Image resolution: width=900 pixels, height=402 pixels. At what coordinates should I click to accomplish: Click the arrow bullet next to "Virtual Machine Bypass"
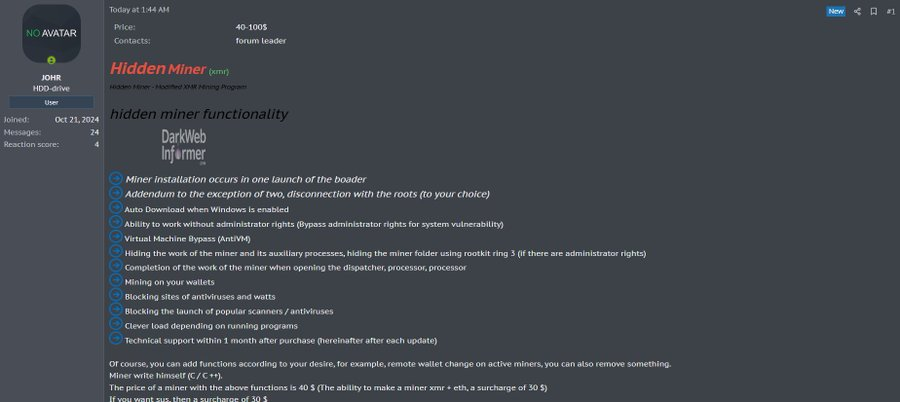coord(116,238)
